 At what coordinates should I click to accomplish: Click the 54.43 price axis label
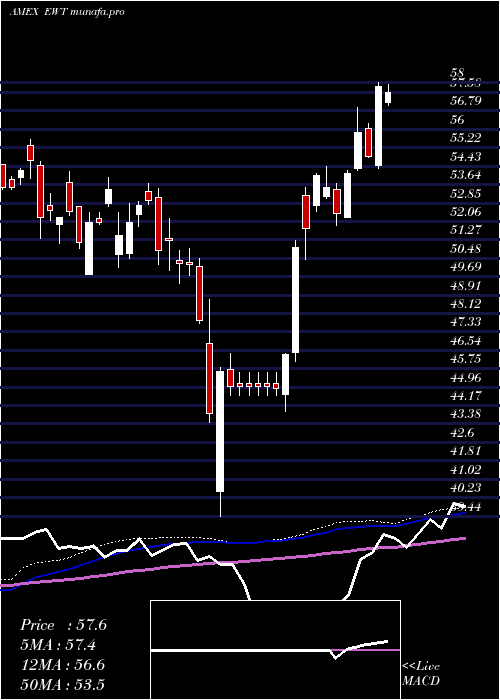coord(466,157)
